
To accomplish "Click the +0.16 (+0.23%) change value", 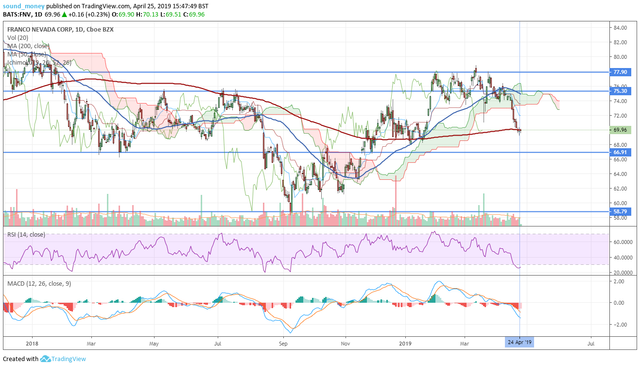I will tap(88, 14).
